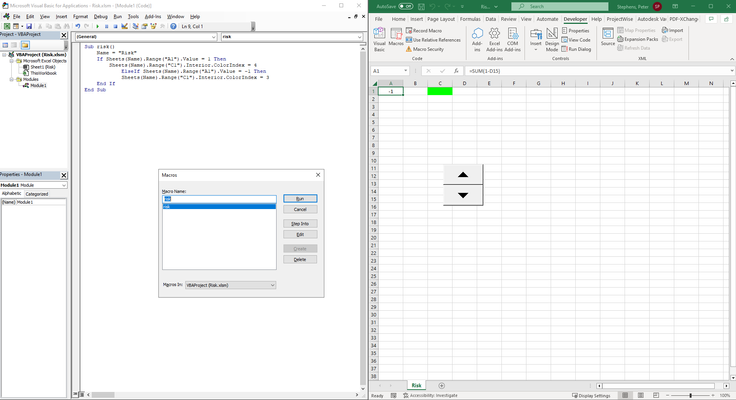
Task: Toggle Design Mode in Controls group
Action: coord(552,39)
